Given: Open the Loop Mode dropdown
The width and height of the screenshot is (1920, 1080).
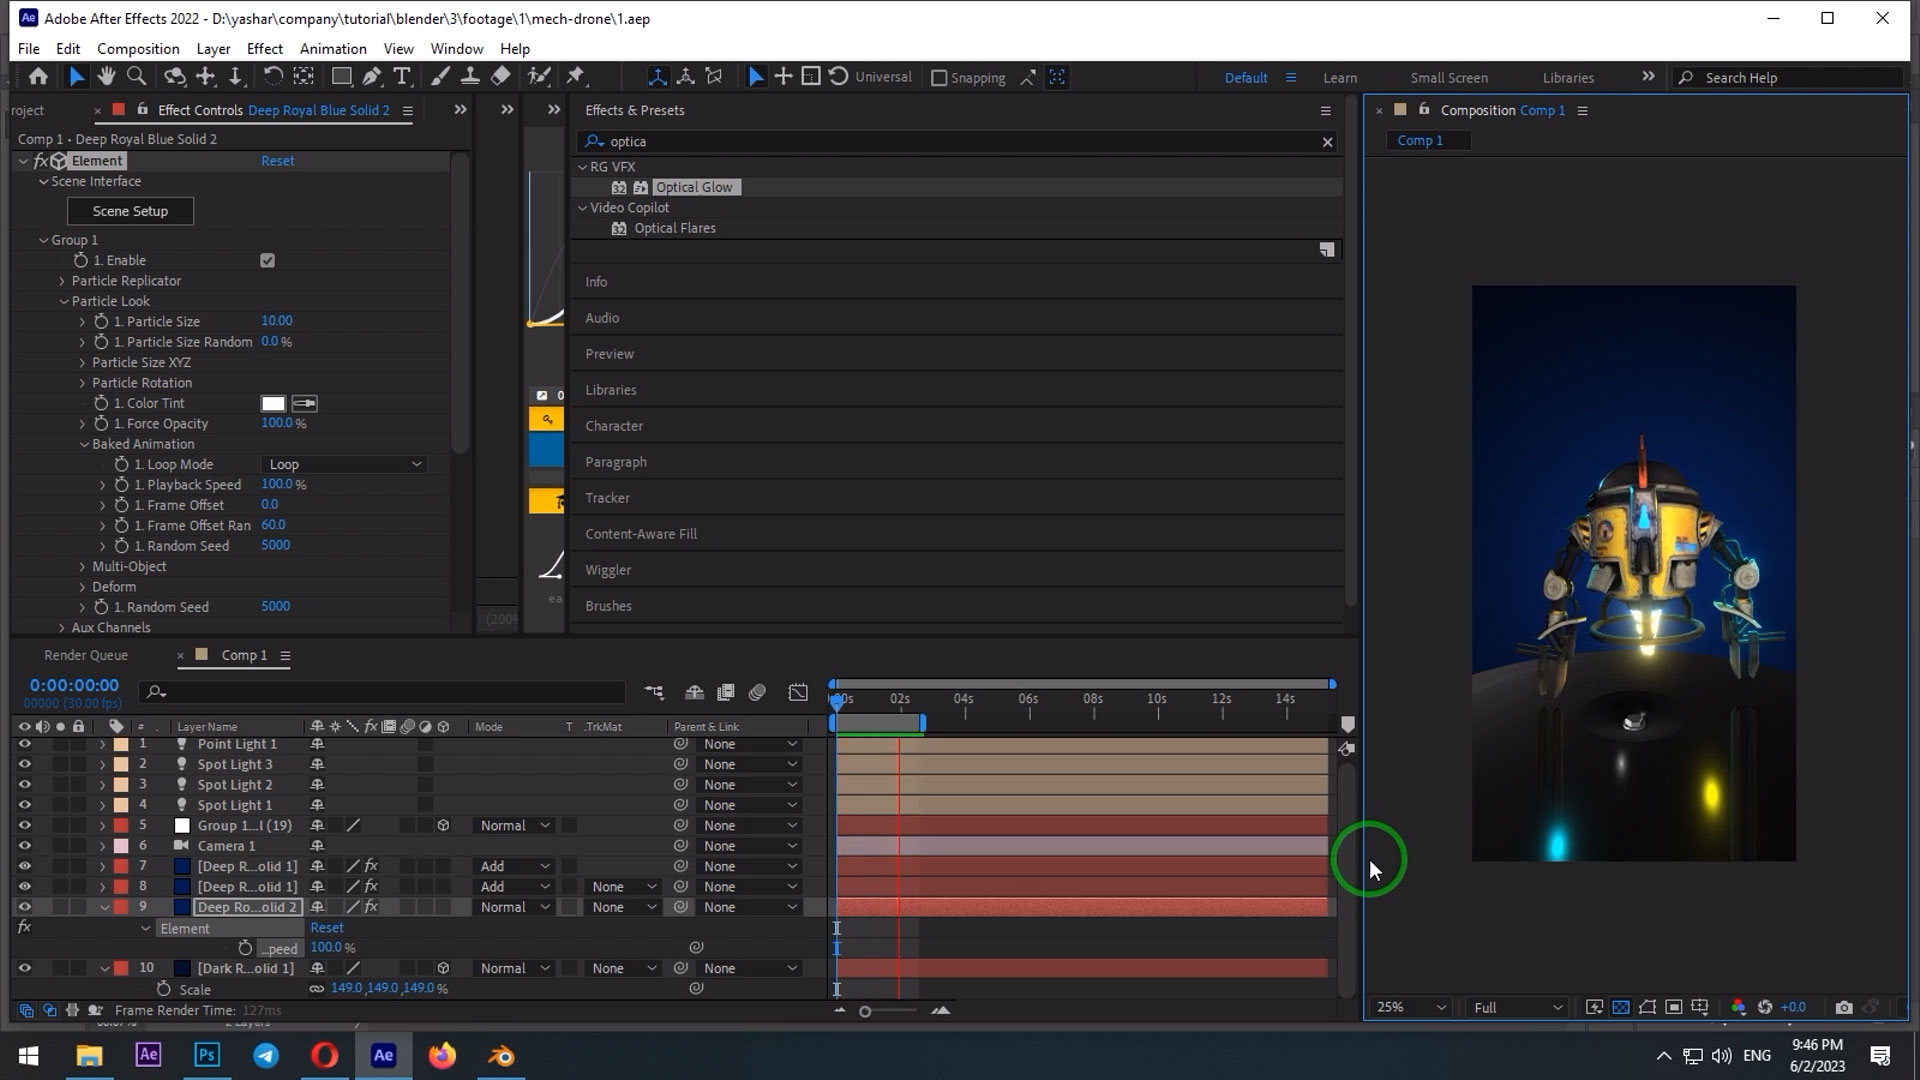Looking at the screenshot, I should click(x=344, y=464).
